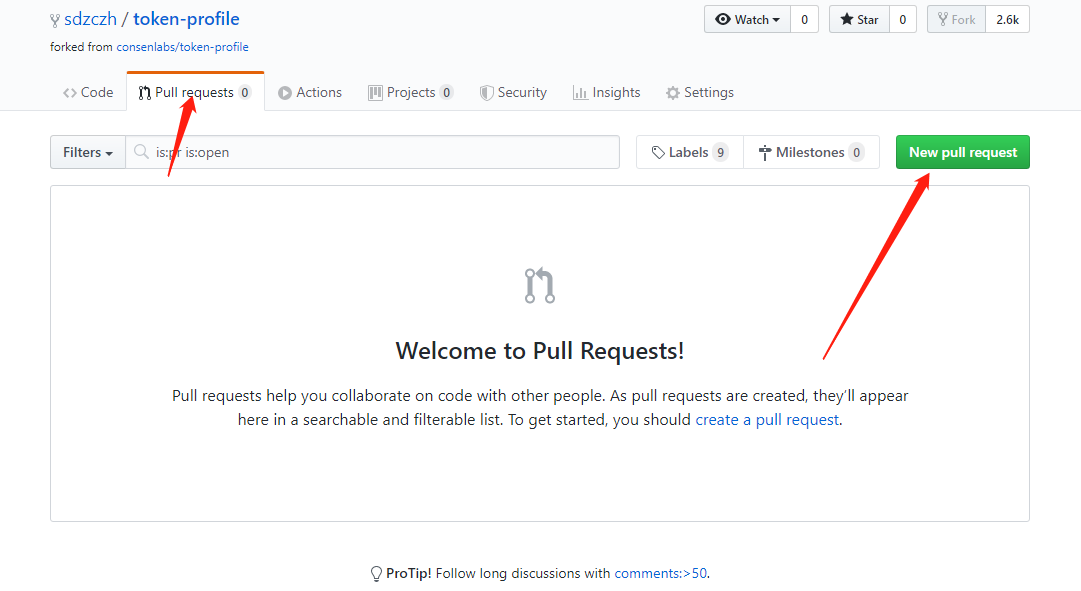Open the repository Settings tab

pyautogui.click(x=700, y=92)
